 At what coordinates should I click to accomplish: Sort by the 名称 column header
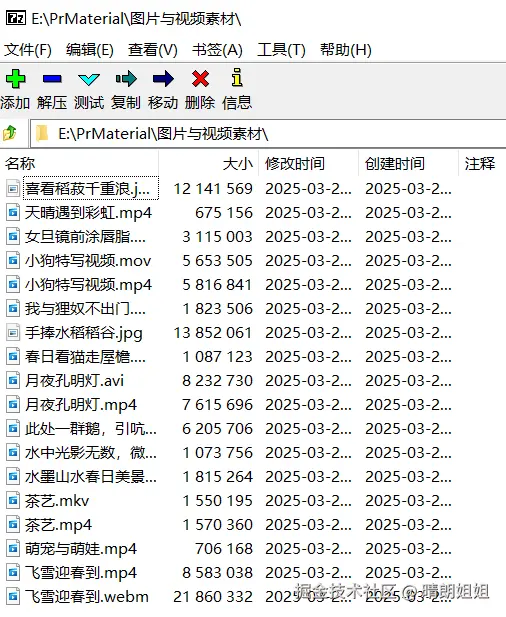[x=79, y=163]
